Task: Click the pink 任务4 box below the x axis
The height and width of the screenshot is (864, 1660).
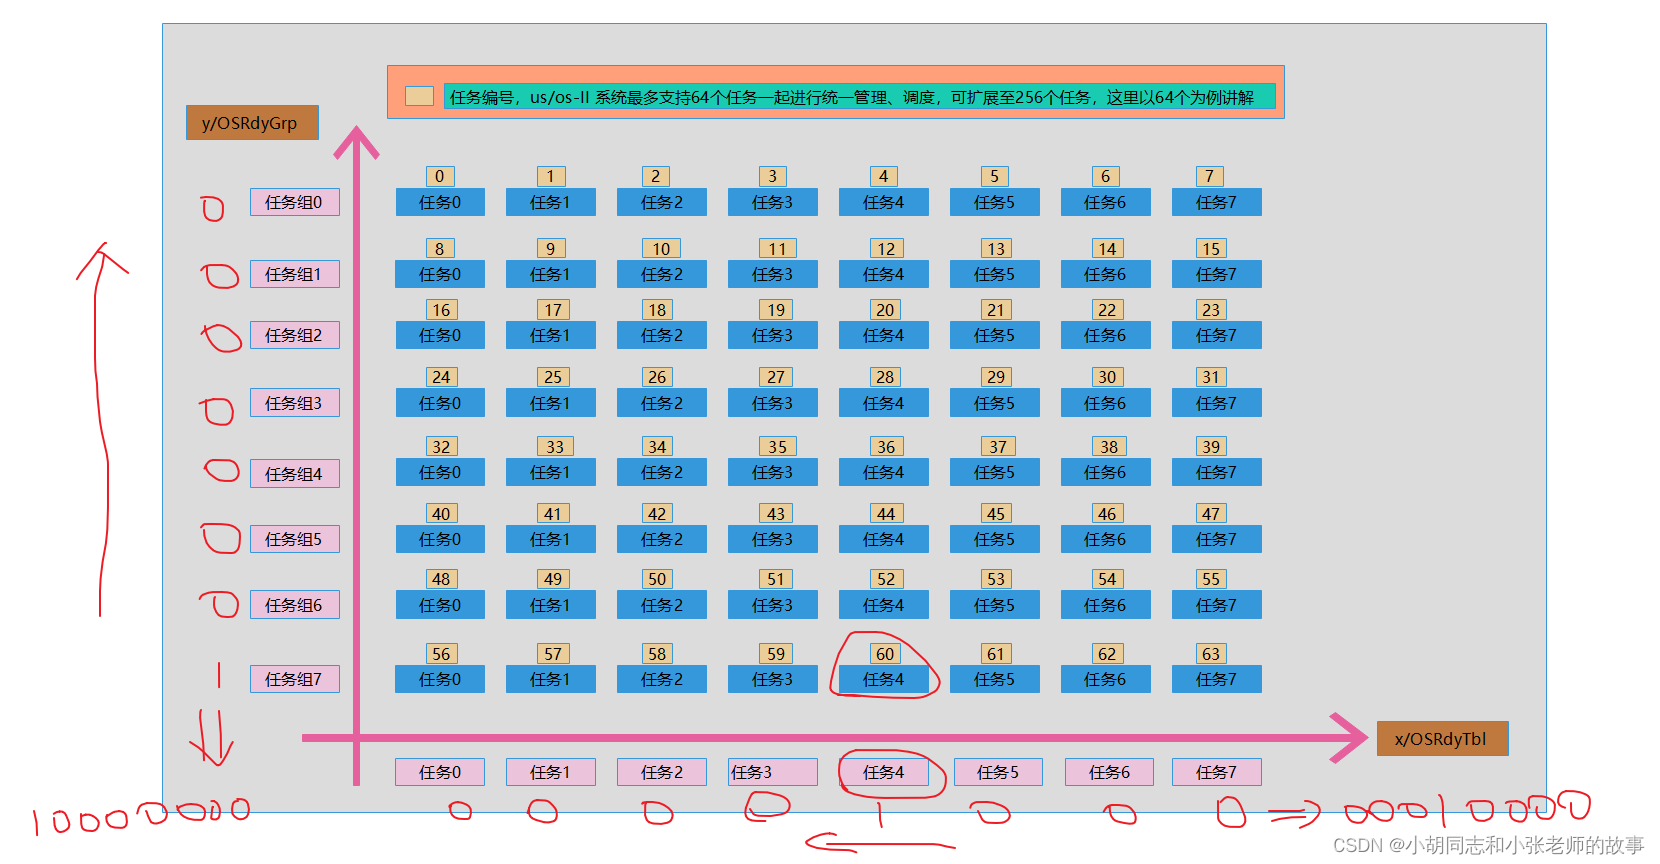Action: [x=884, y=772]
